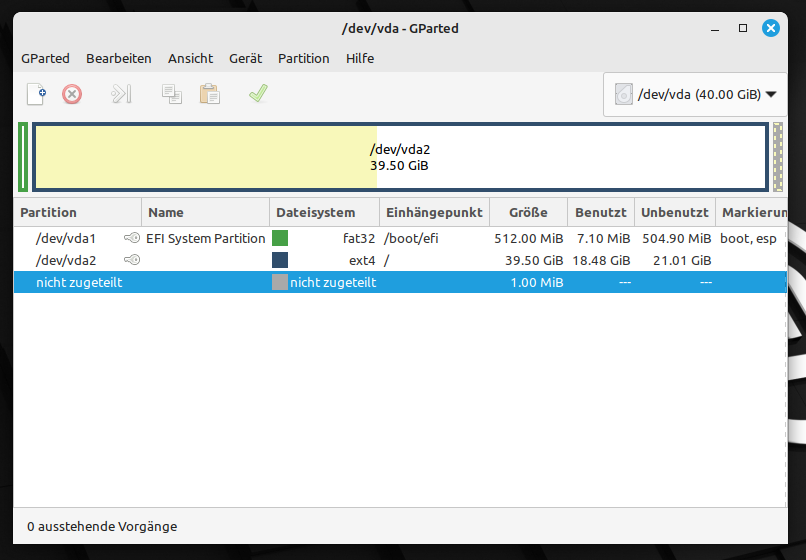Viewport: 806px width, 560px height.
Task: Click the 512.00 MiB size value
Action: [528, 239]
